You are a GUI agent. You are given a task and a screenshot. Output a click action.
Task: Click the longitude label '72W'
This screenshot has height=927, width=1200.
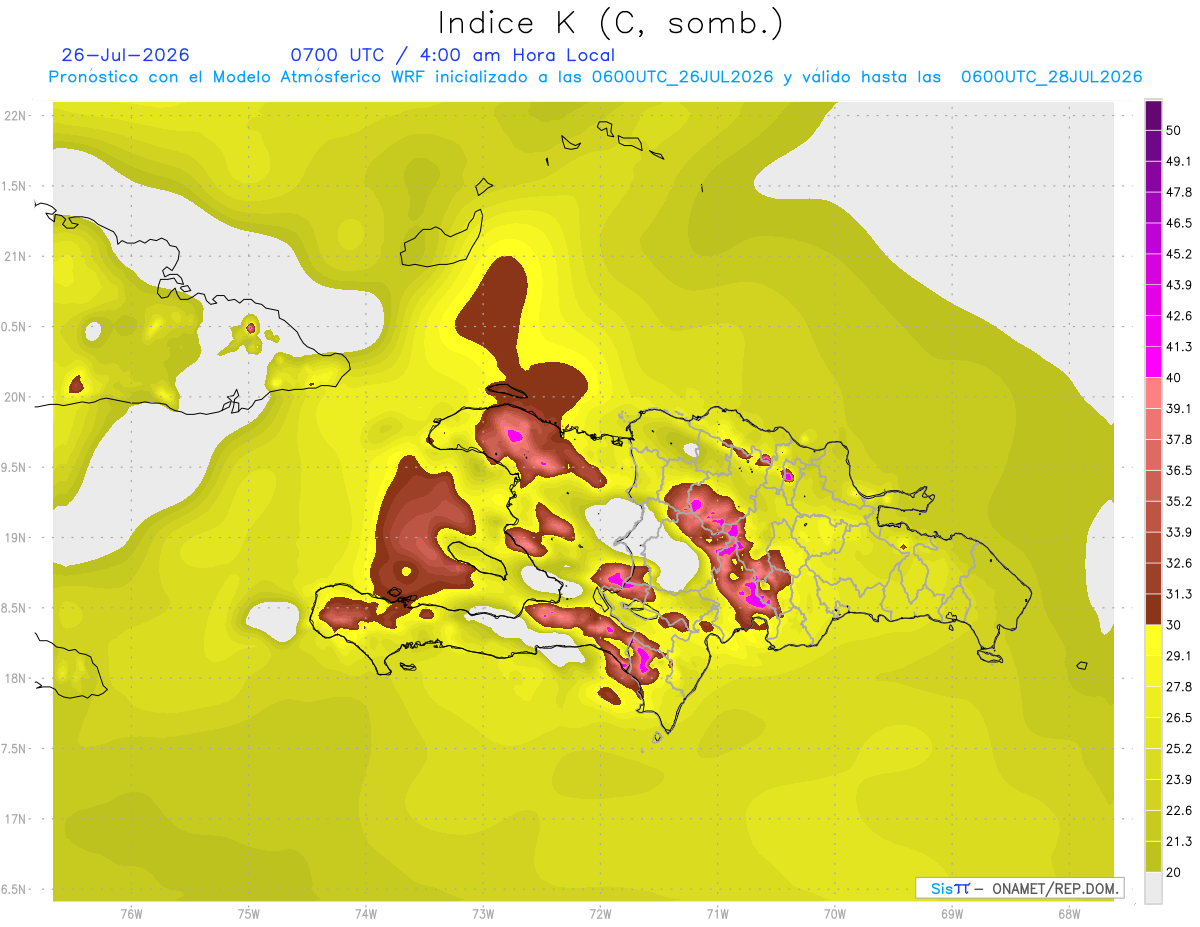click(600, 915)
